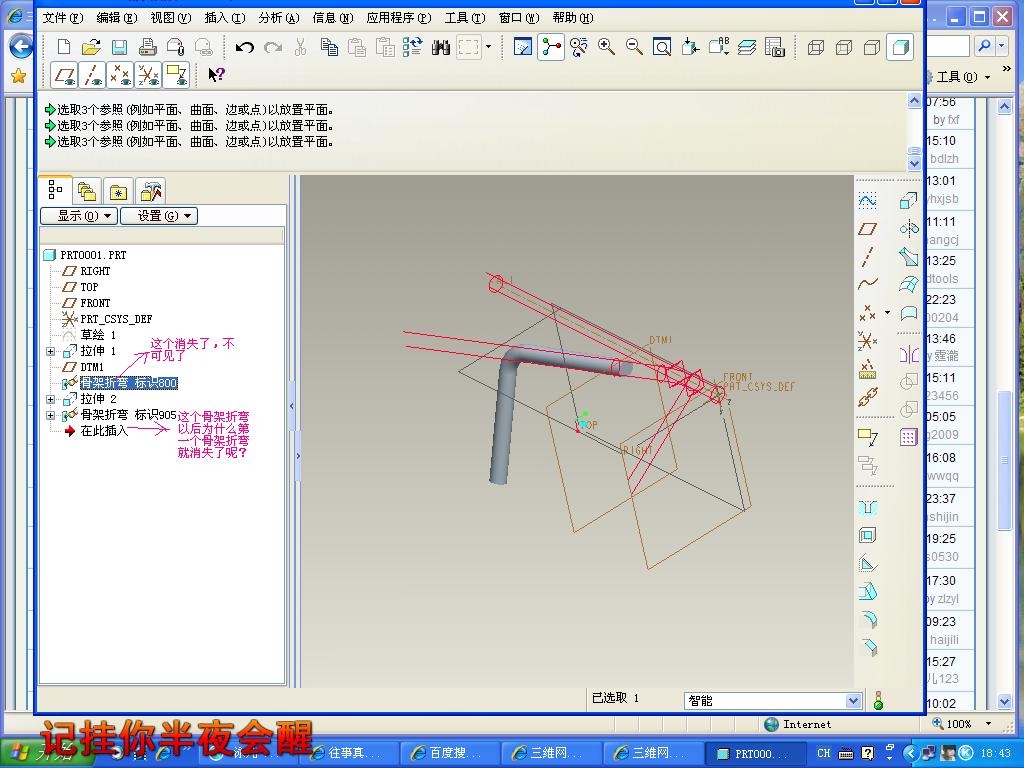Toggle datum axes display
Screen dimensions: 1024x768
point(92,75)
